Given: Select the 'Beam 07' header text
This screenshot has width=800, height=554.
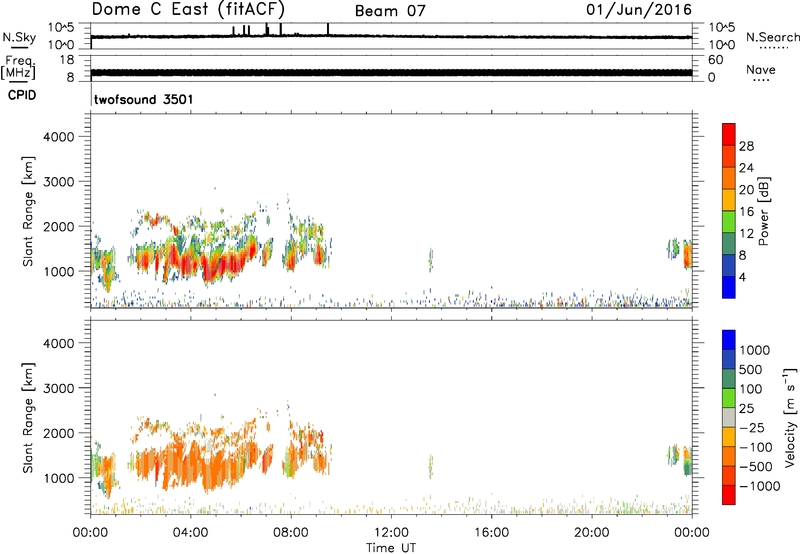Looking at the screenshot, I should (x=390, y=11).
